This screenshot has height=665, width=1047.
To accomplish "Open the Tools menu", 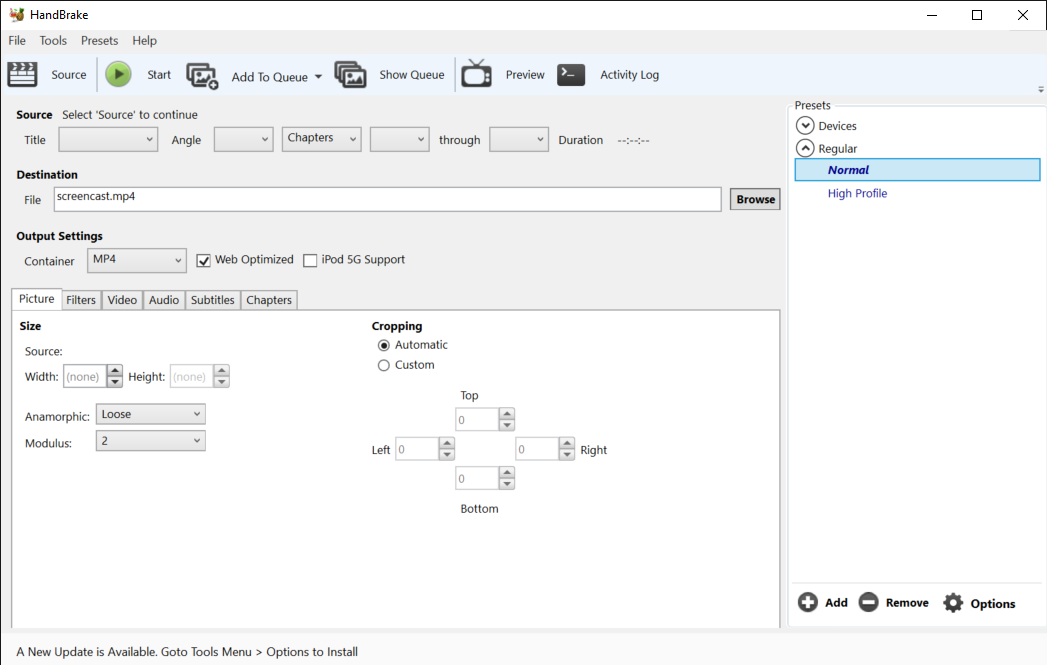I will tap(53, 41).
